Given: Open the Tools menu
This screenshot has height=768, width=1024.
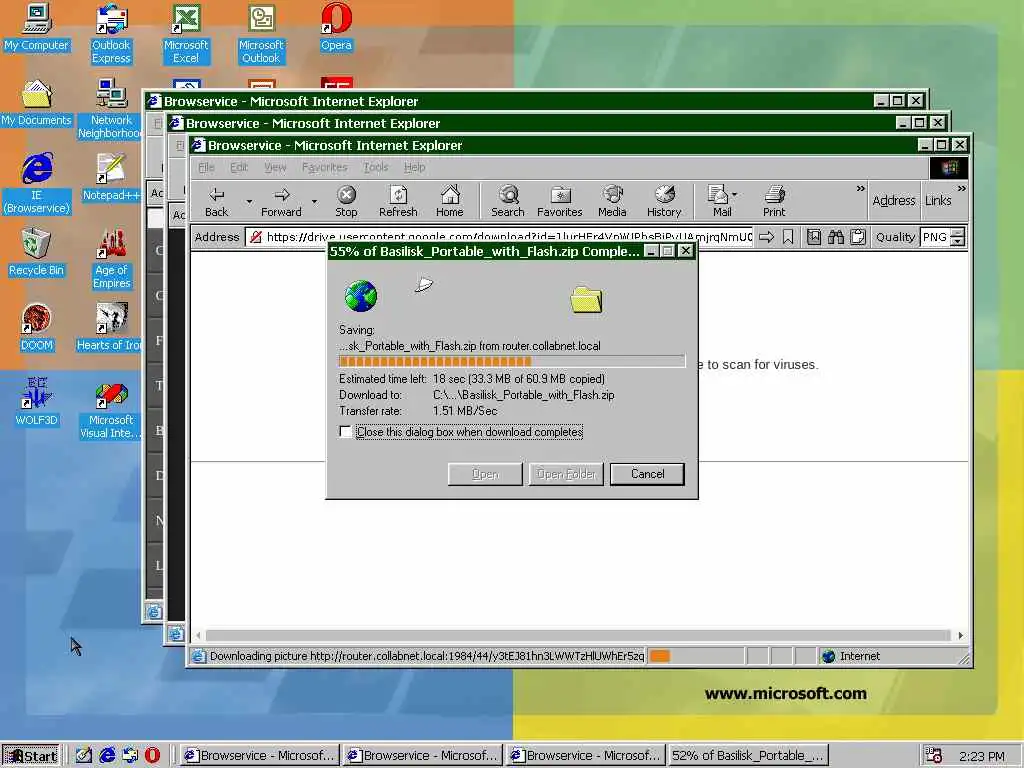Looking at the screenshot, I should pyautogui.click(x=376, y=167).
